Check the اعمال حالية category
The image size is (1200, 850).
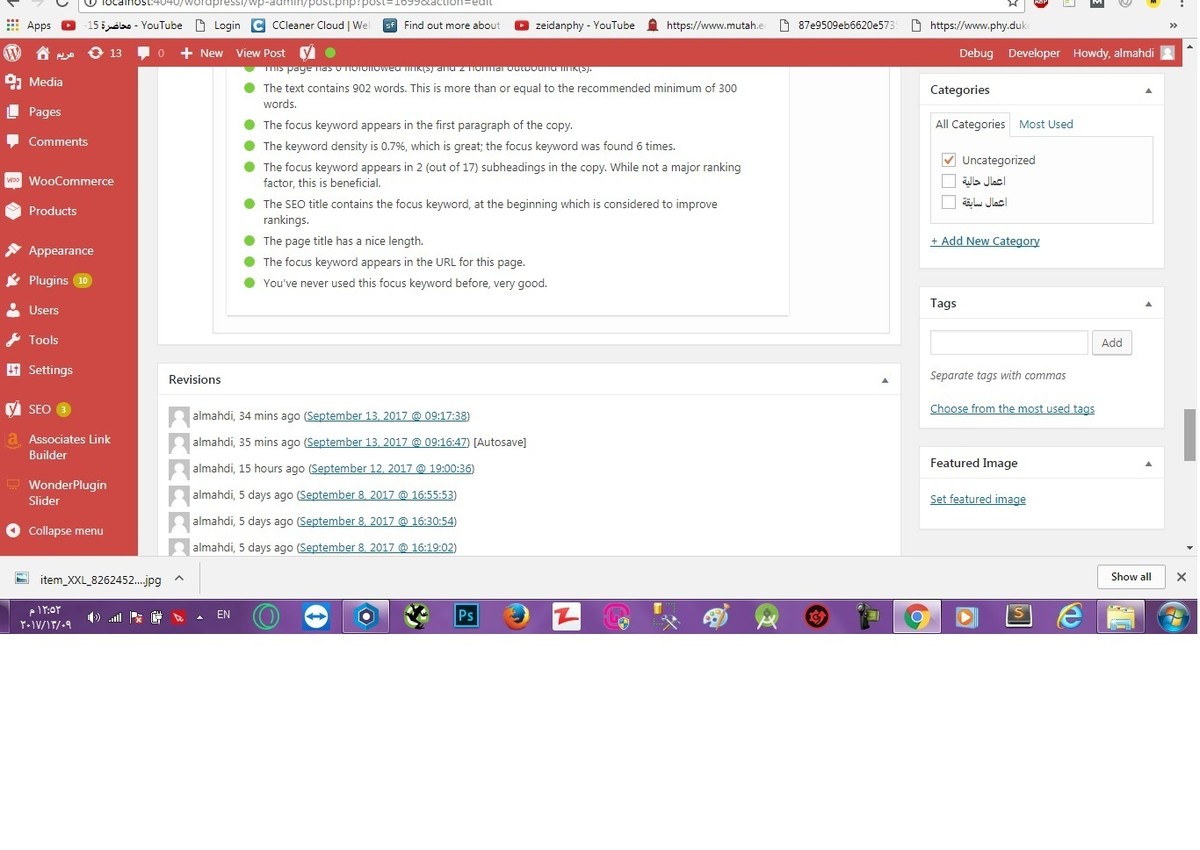click(949, 181)
